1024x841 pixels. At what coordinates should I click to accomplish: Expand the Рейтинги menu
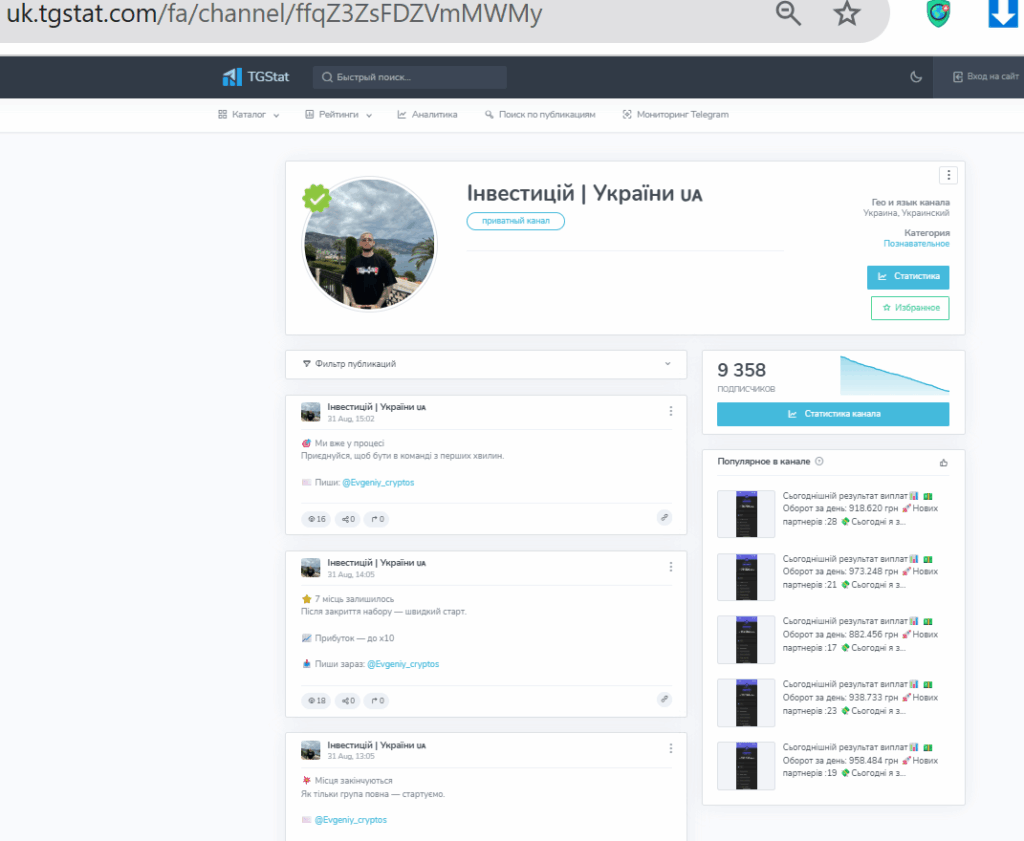tap(338, 115)
